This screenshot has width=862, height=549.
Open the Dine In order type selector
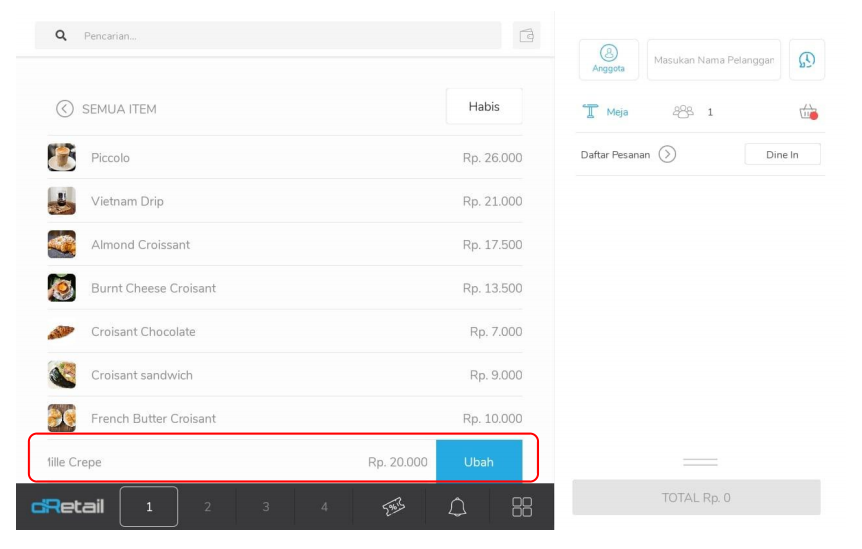(782, 155)
